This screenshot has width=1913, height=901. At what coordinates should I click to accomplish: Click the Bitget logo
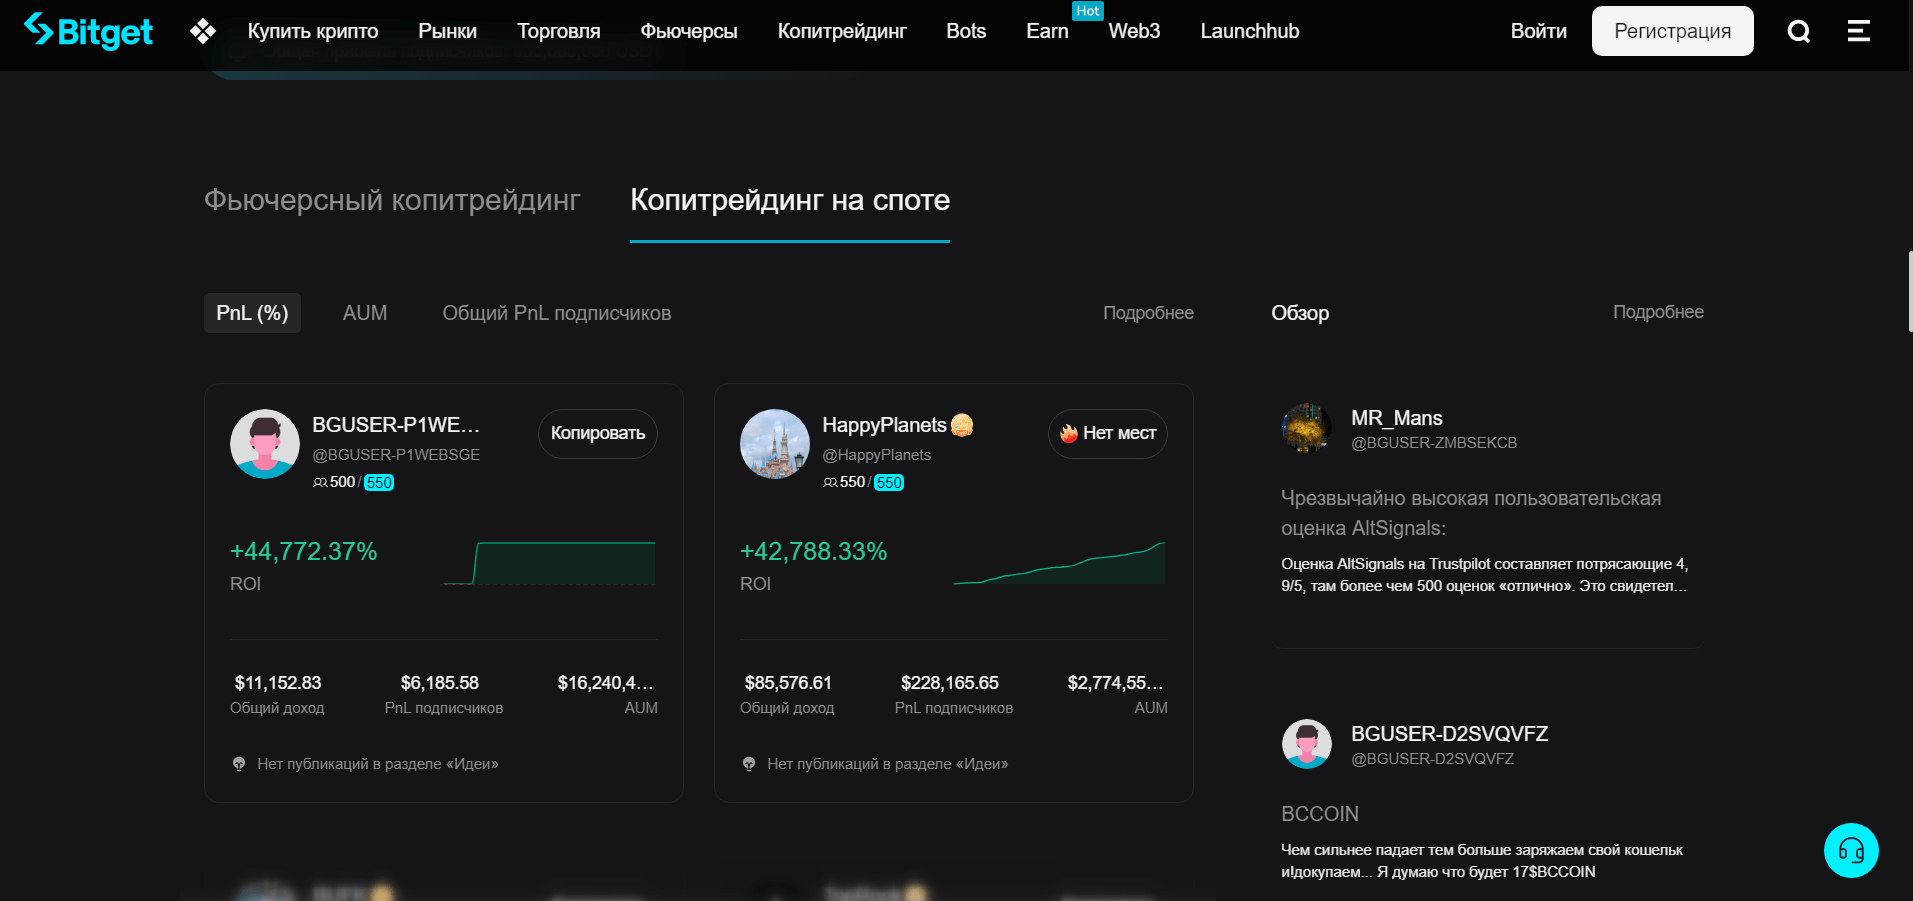[x=88, y=31]
